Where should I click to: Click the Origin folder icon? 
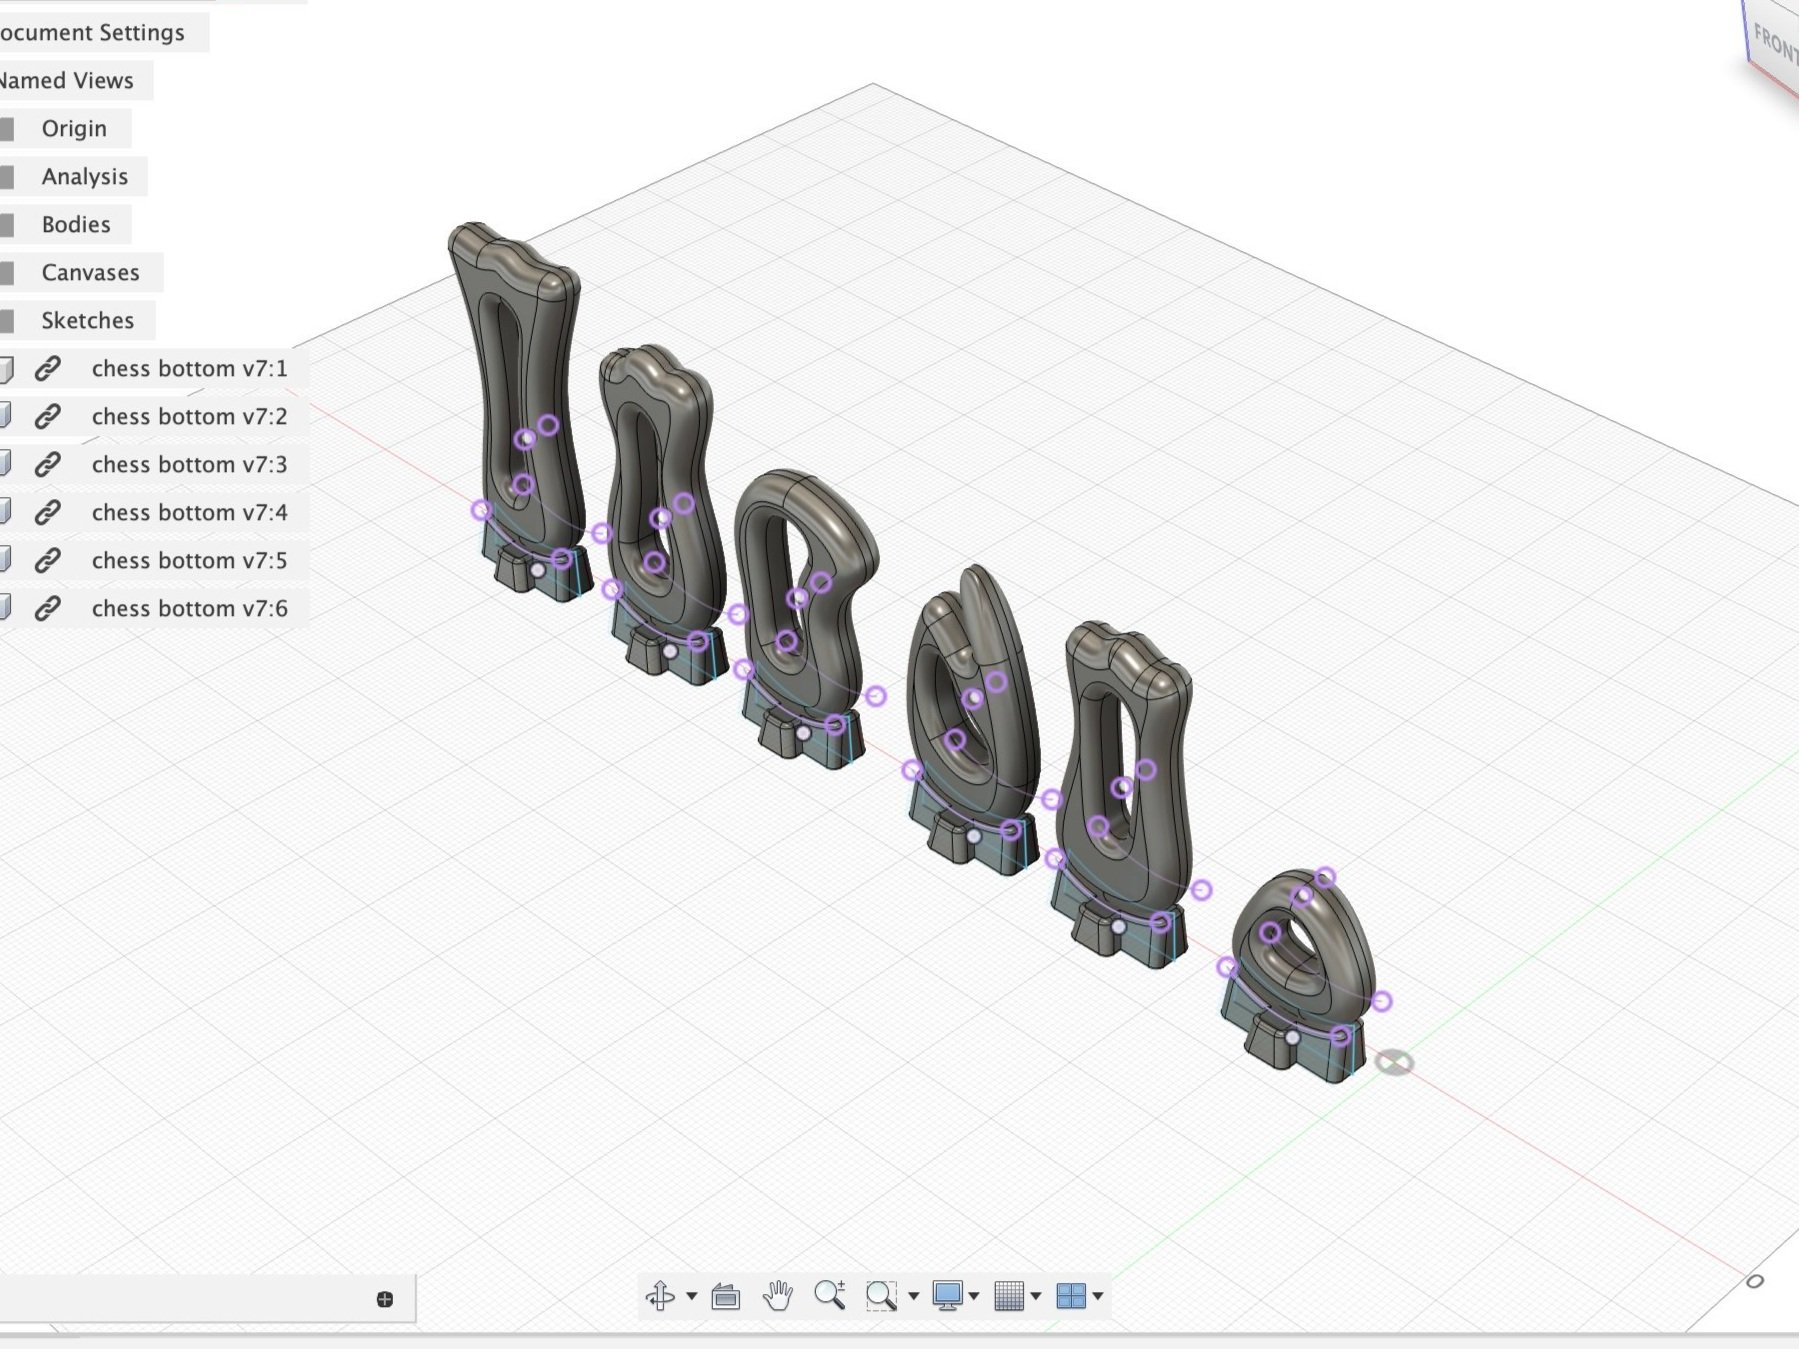(x=7, y=129)
